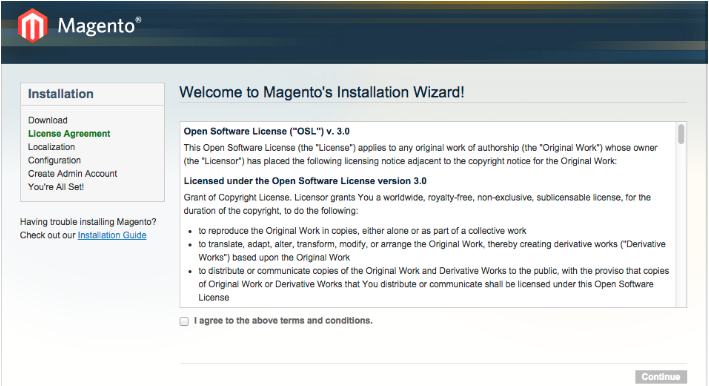Click the Open Software License v. 3.0 title
The width and height of the screenshot is (709, 386).
pos(266,131)
